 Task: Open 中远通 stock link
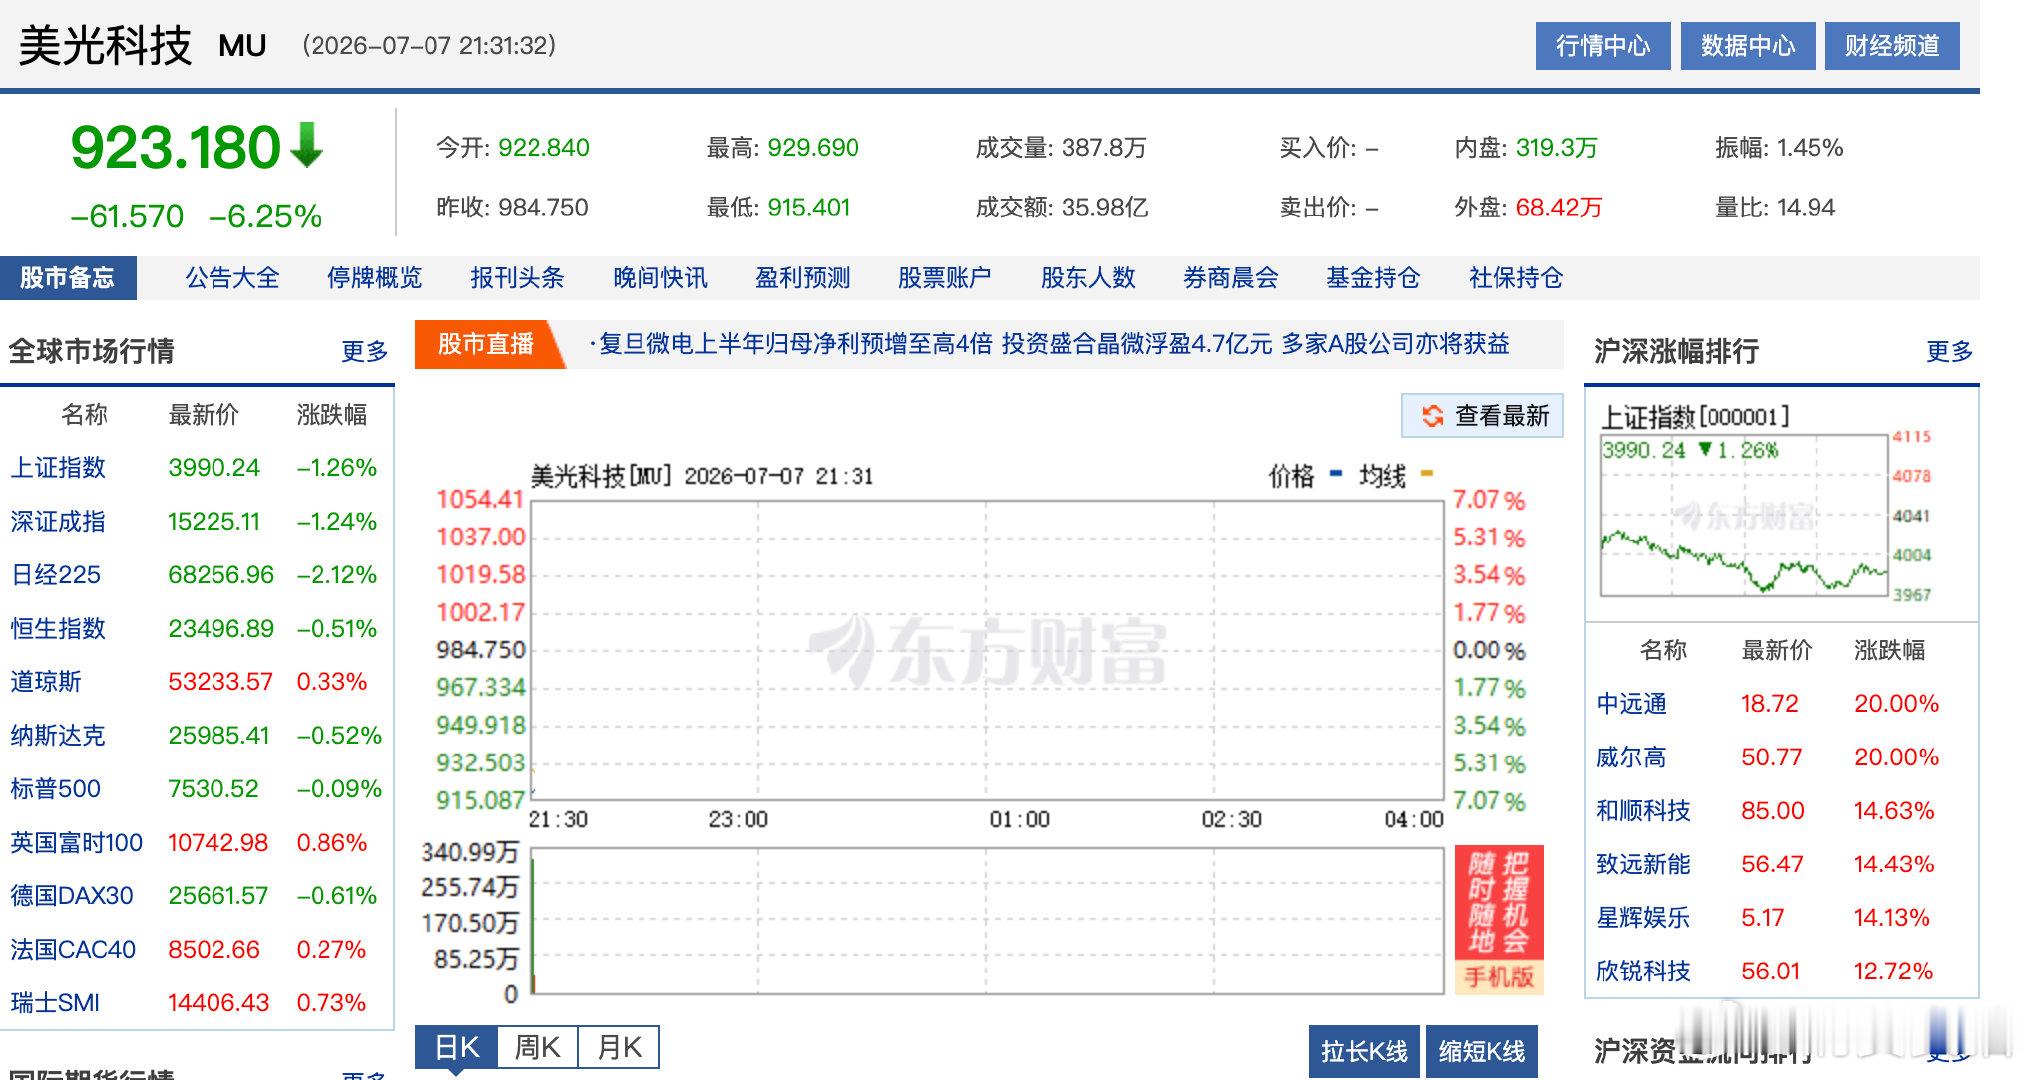(x=1632, y=704)
